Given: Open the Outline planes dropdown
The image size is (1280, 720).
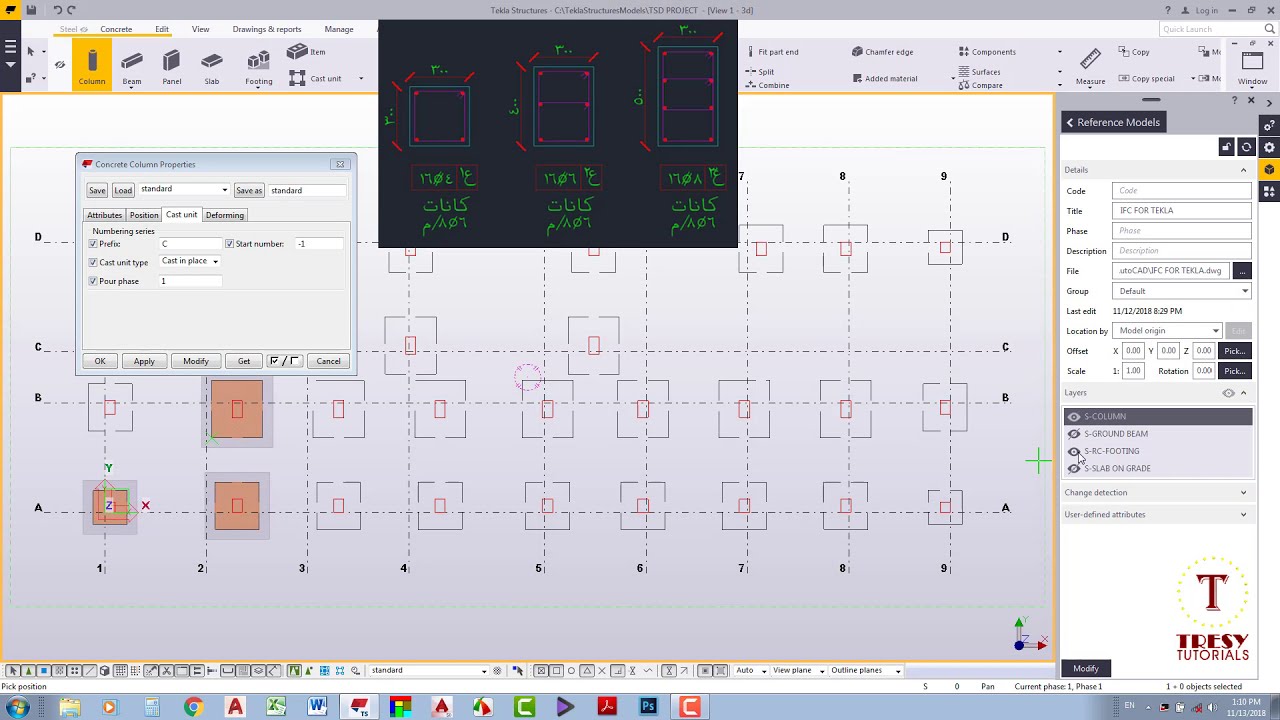Looking at the screenshot, I should click(866, 670).
